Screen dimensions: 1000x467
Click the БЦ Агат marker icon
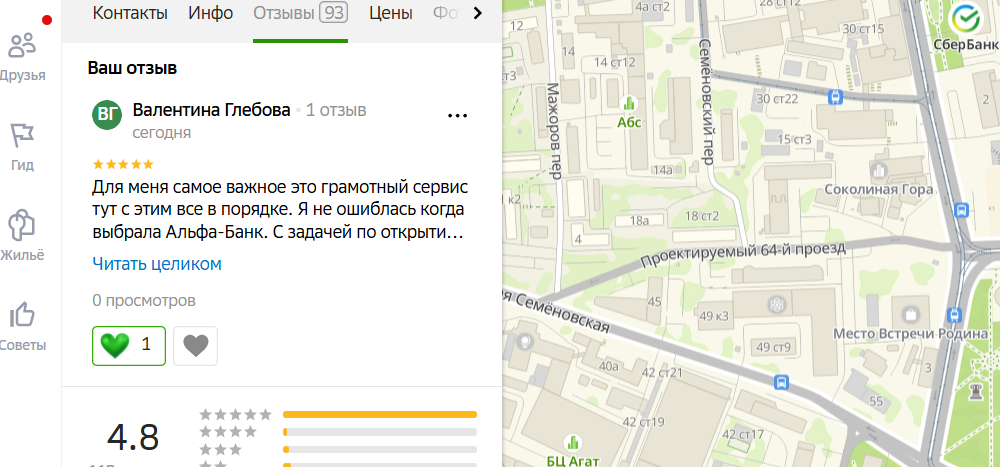tap(573, 441)
